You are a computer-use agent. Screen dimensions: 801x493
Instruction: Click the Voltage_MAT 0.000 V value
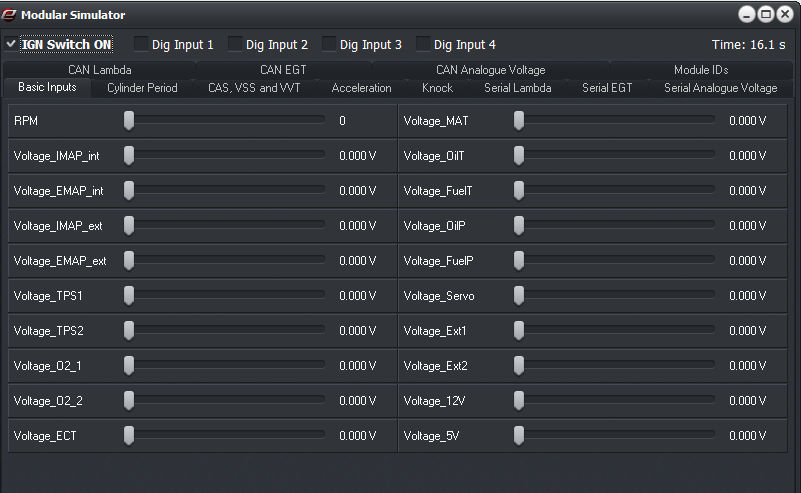(747, 121)
